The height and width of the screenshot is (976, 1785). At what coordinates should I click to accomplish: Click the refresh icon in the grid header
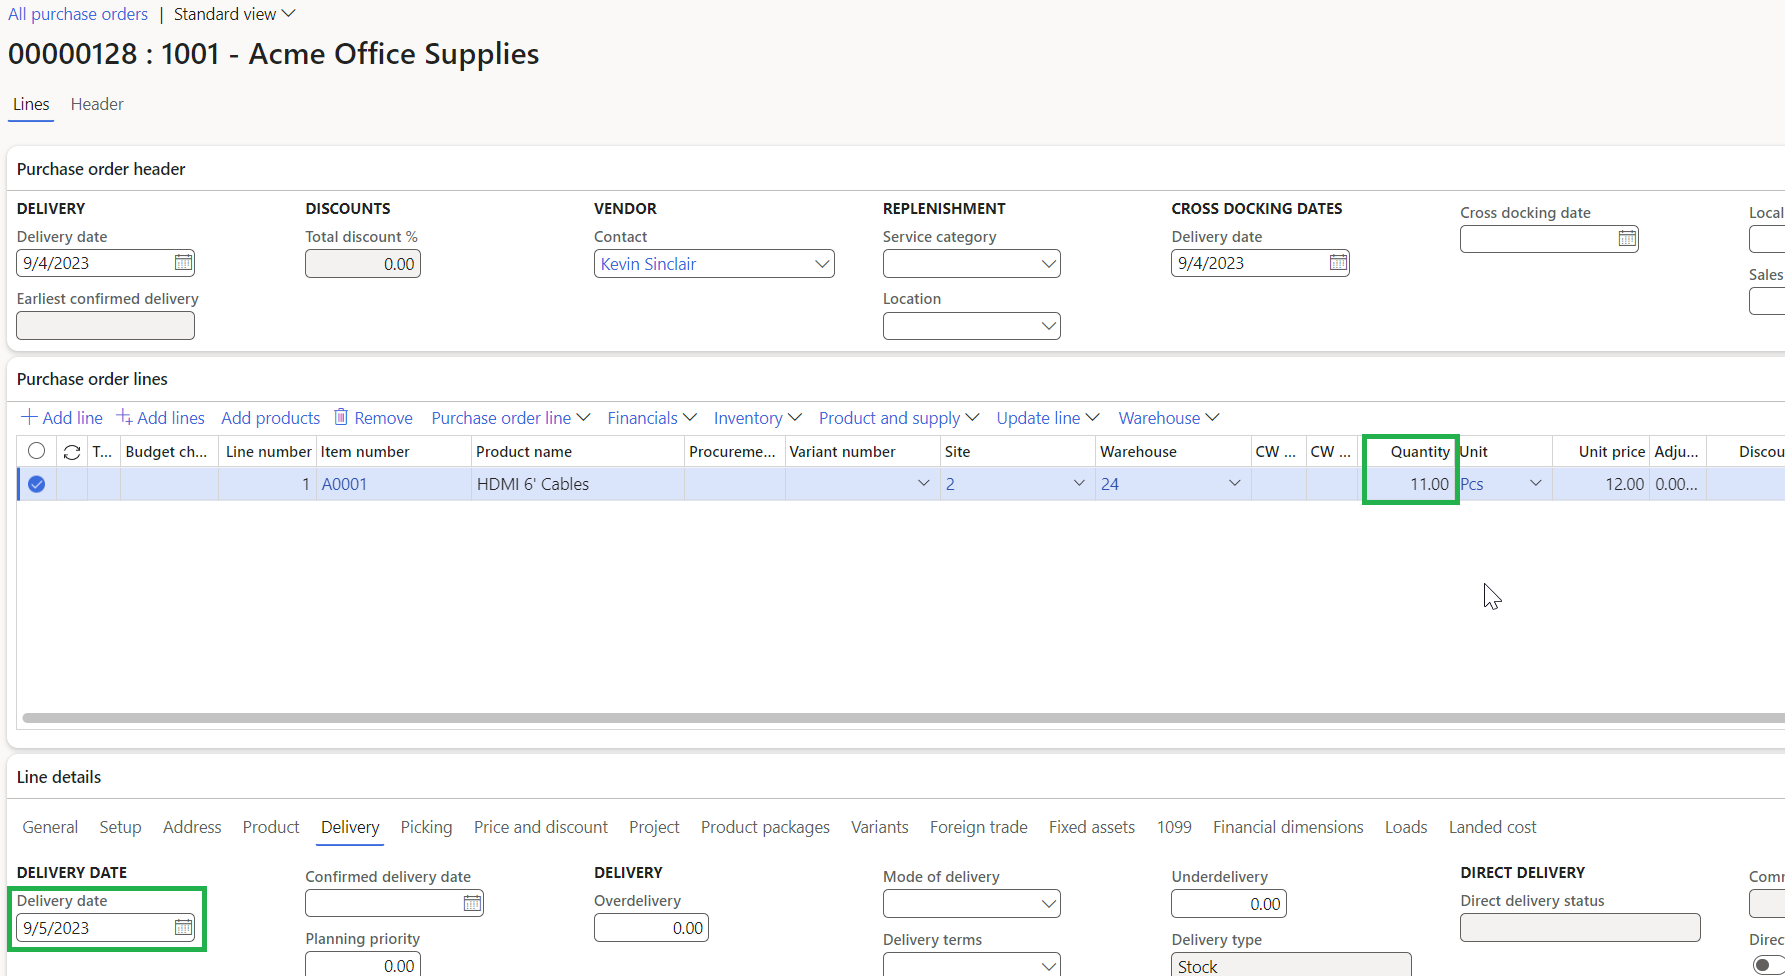(x=70, y=452)
